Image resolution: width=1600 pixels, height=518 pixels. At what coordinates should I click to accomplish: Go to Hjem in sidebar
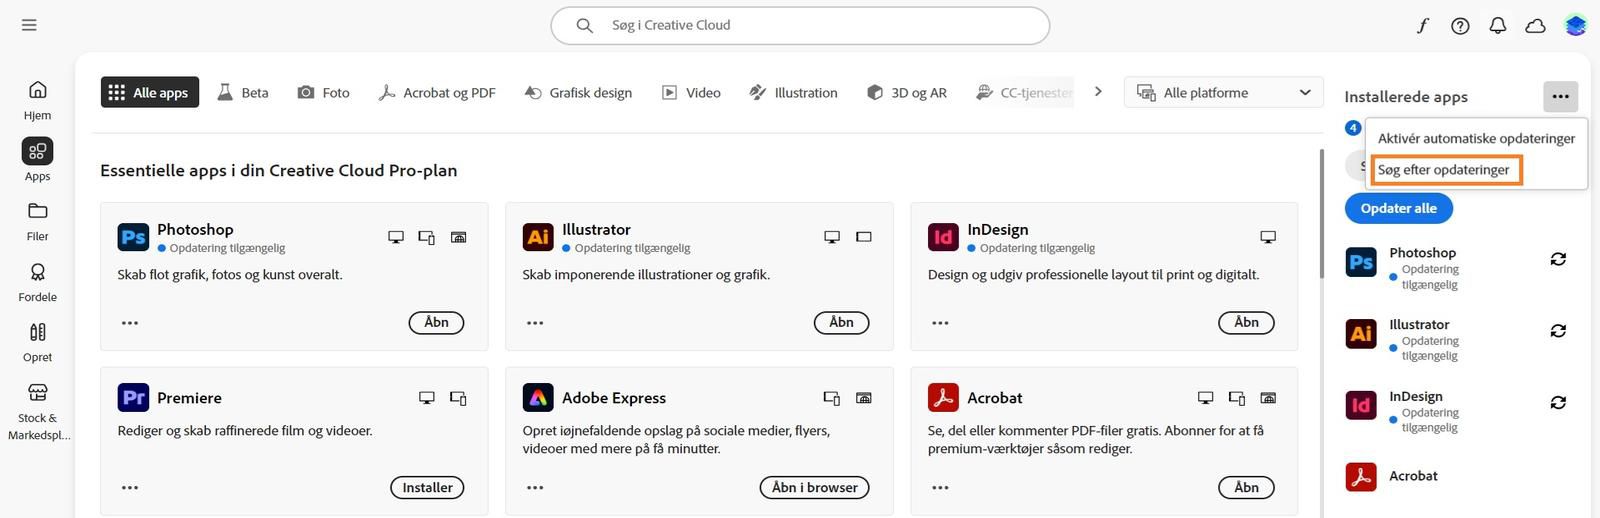[x=37, y=100]
